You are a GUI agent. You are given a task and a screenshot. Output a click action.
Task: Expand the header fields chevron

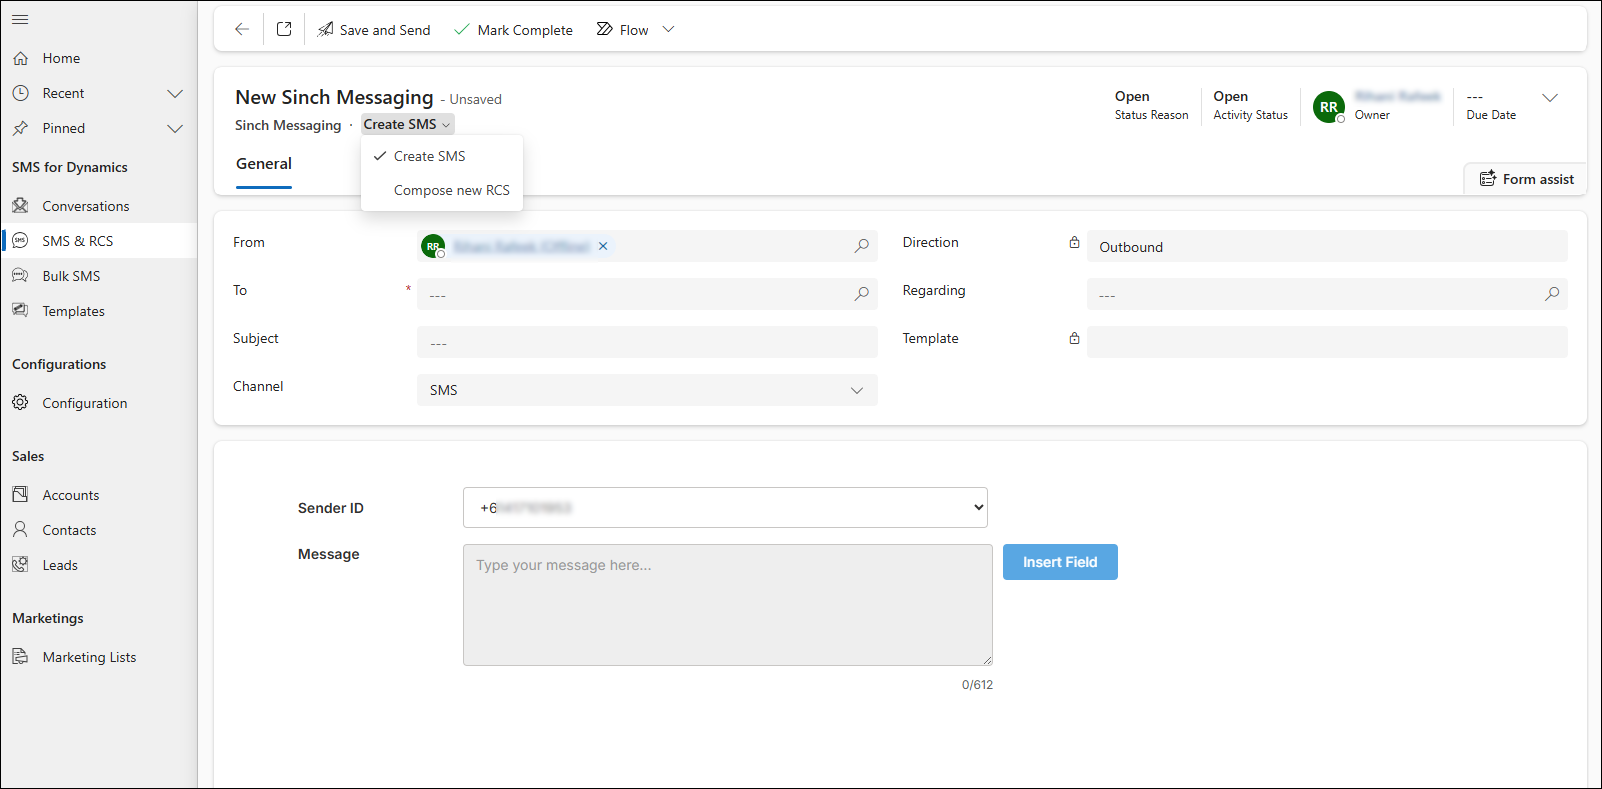1550,98
